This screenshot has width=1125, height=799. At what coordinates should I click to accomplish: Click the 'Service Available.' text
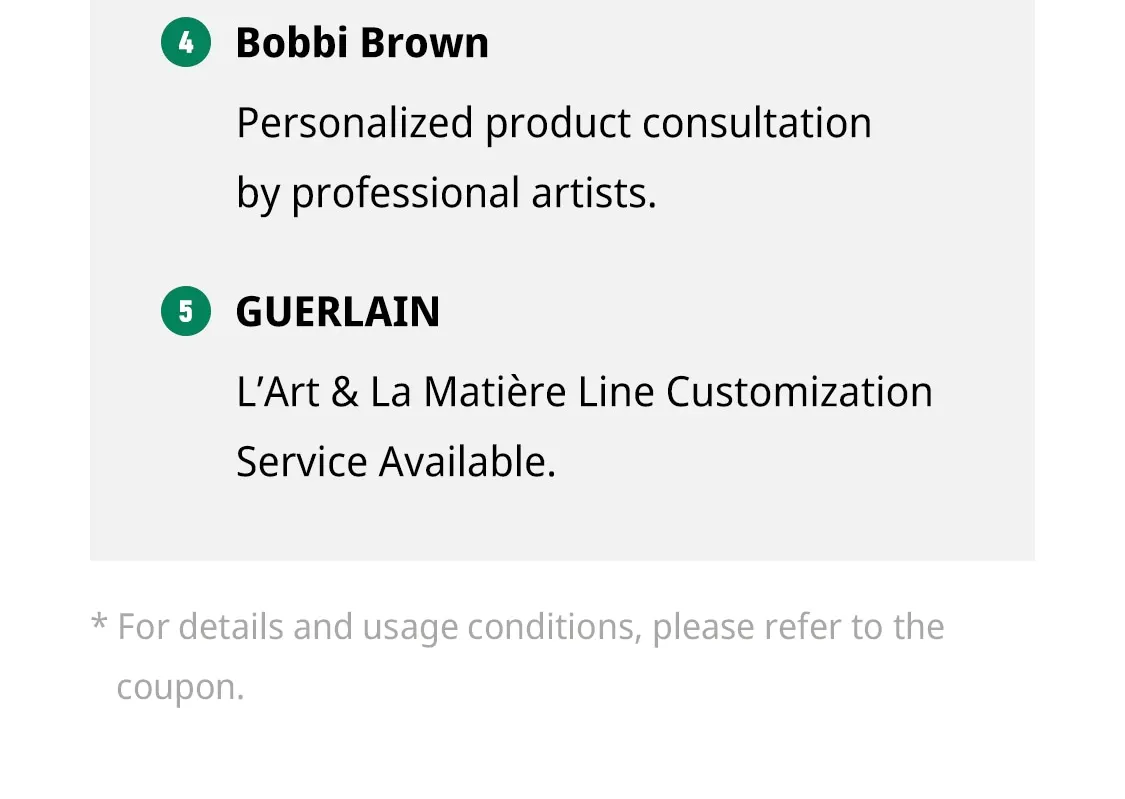[x=396, y=461]
